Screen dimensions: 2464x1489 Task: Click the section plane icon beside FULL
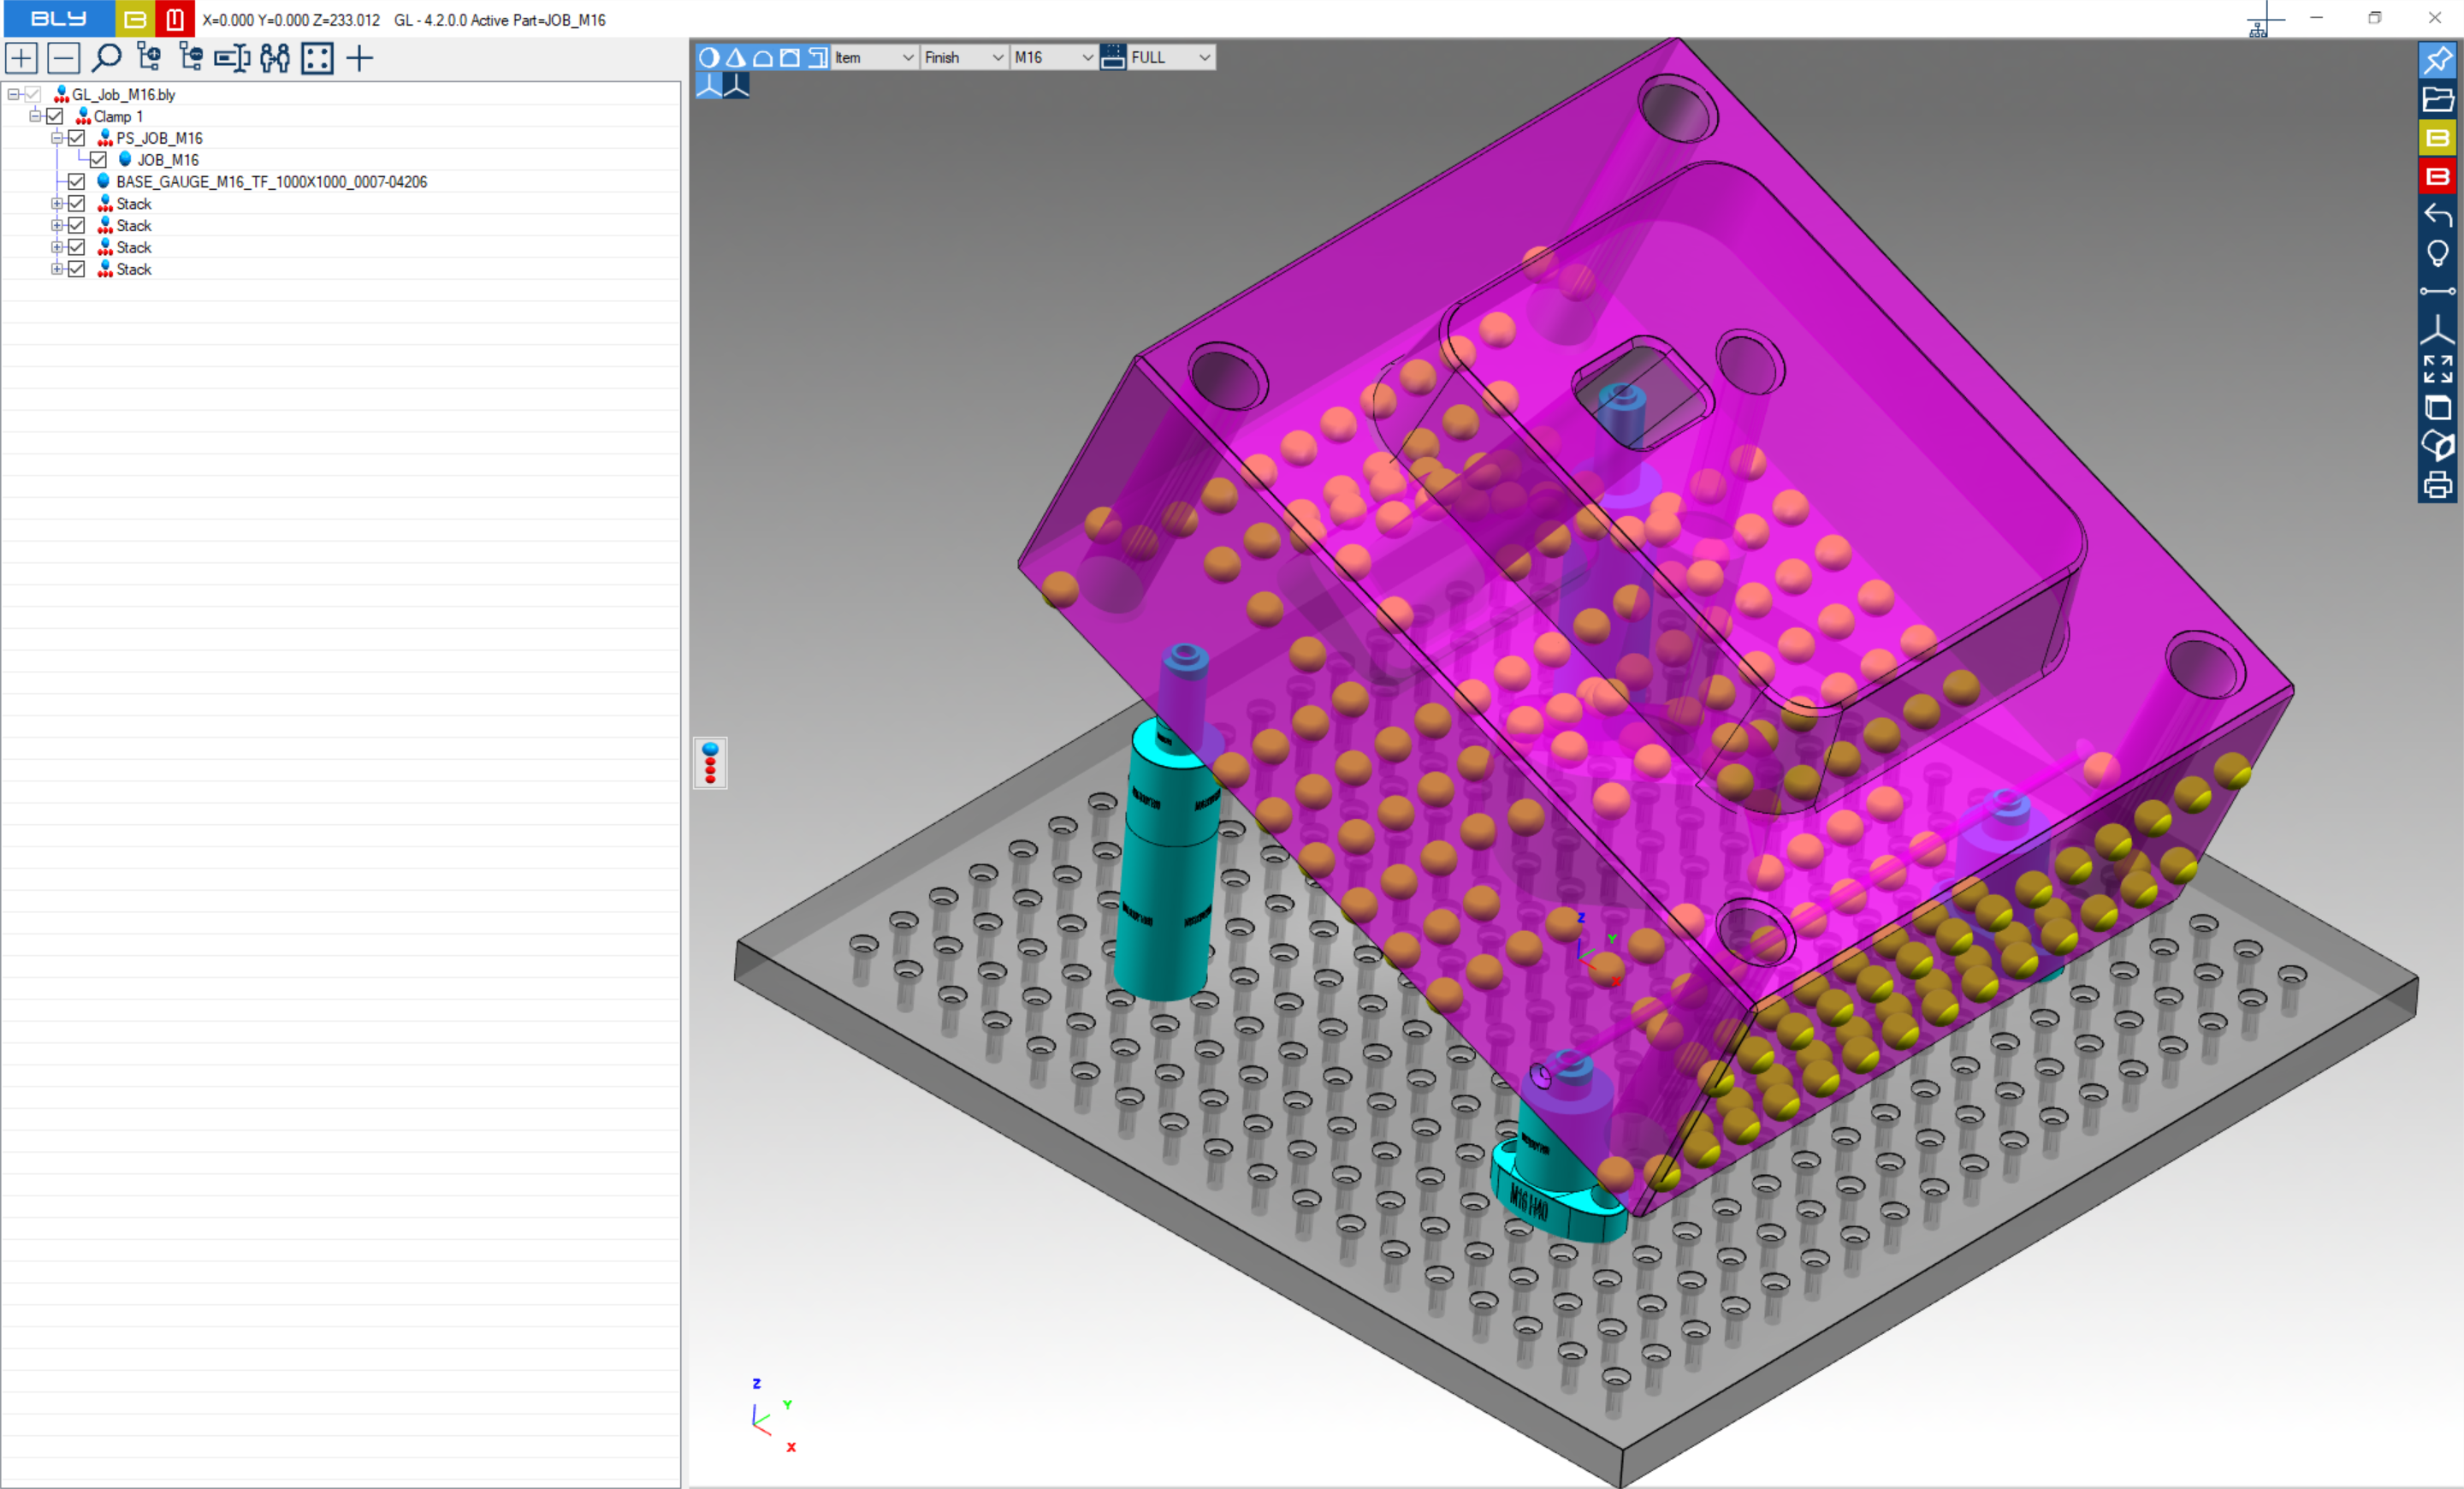pyautogui.click(x=1113, y=57)
